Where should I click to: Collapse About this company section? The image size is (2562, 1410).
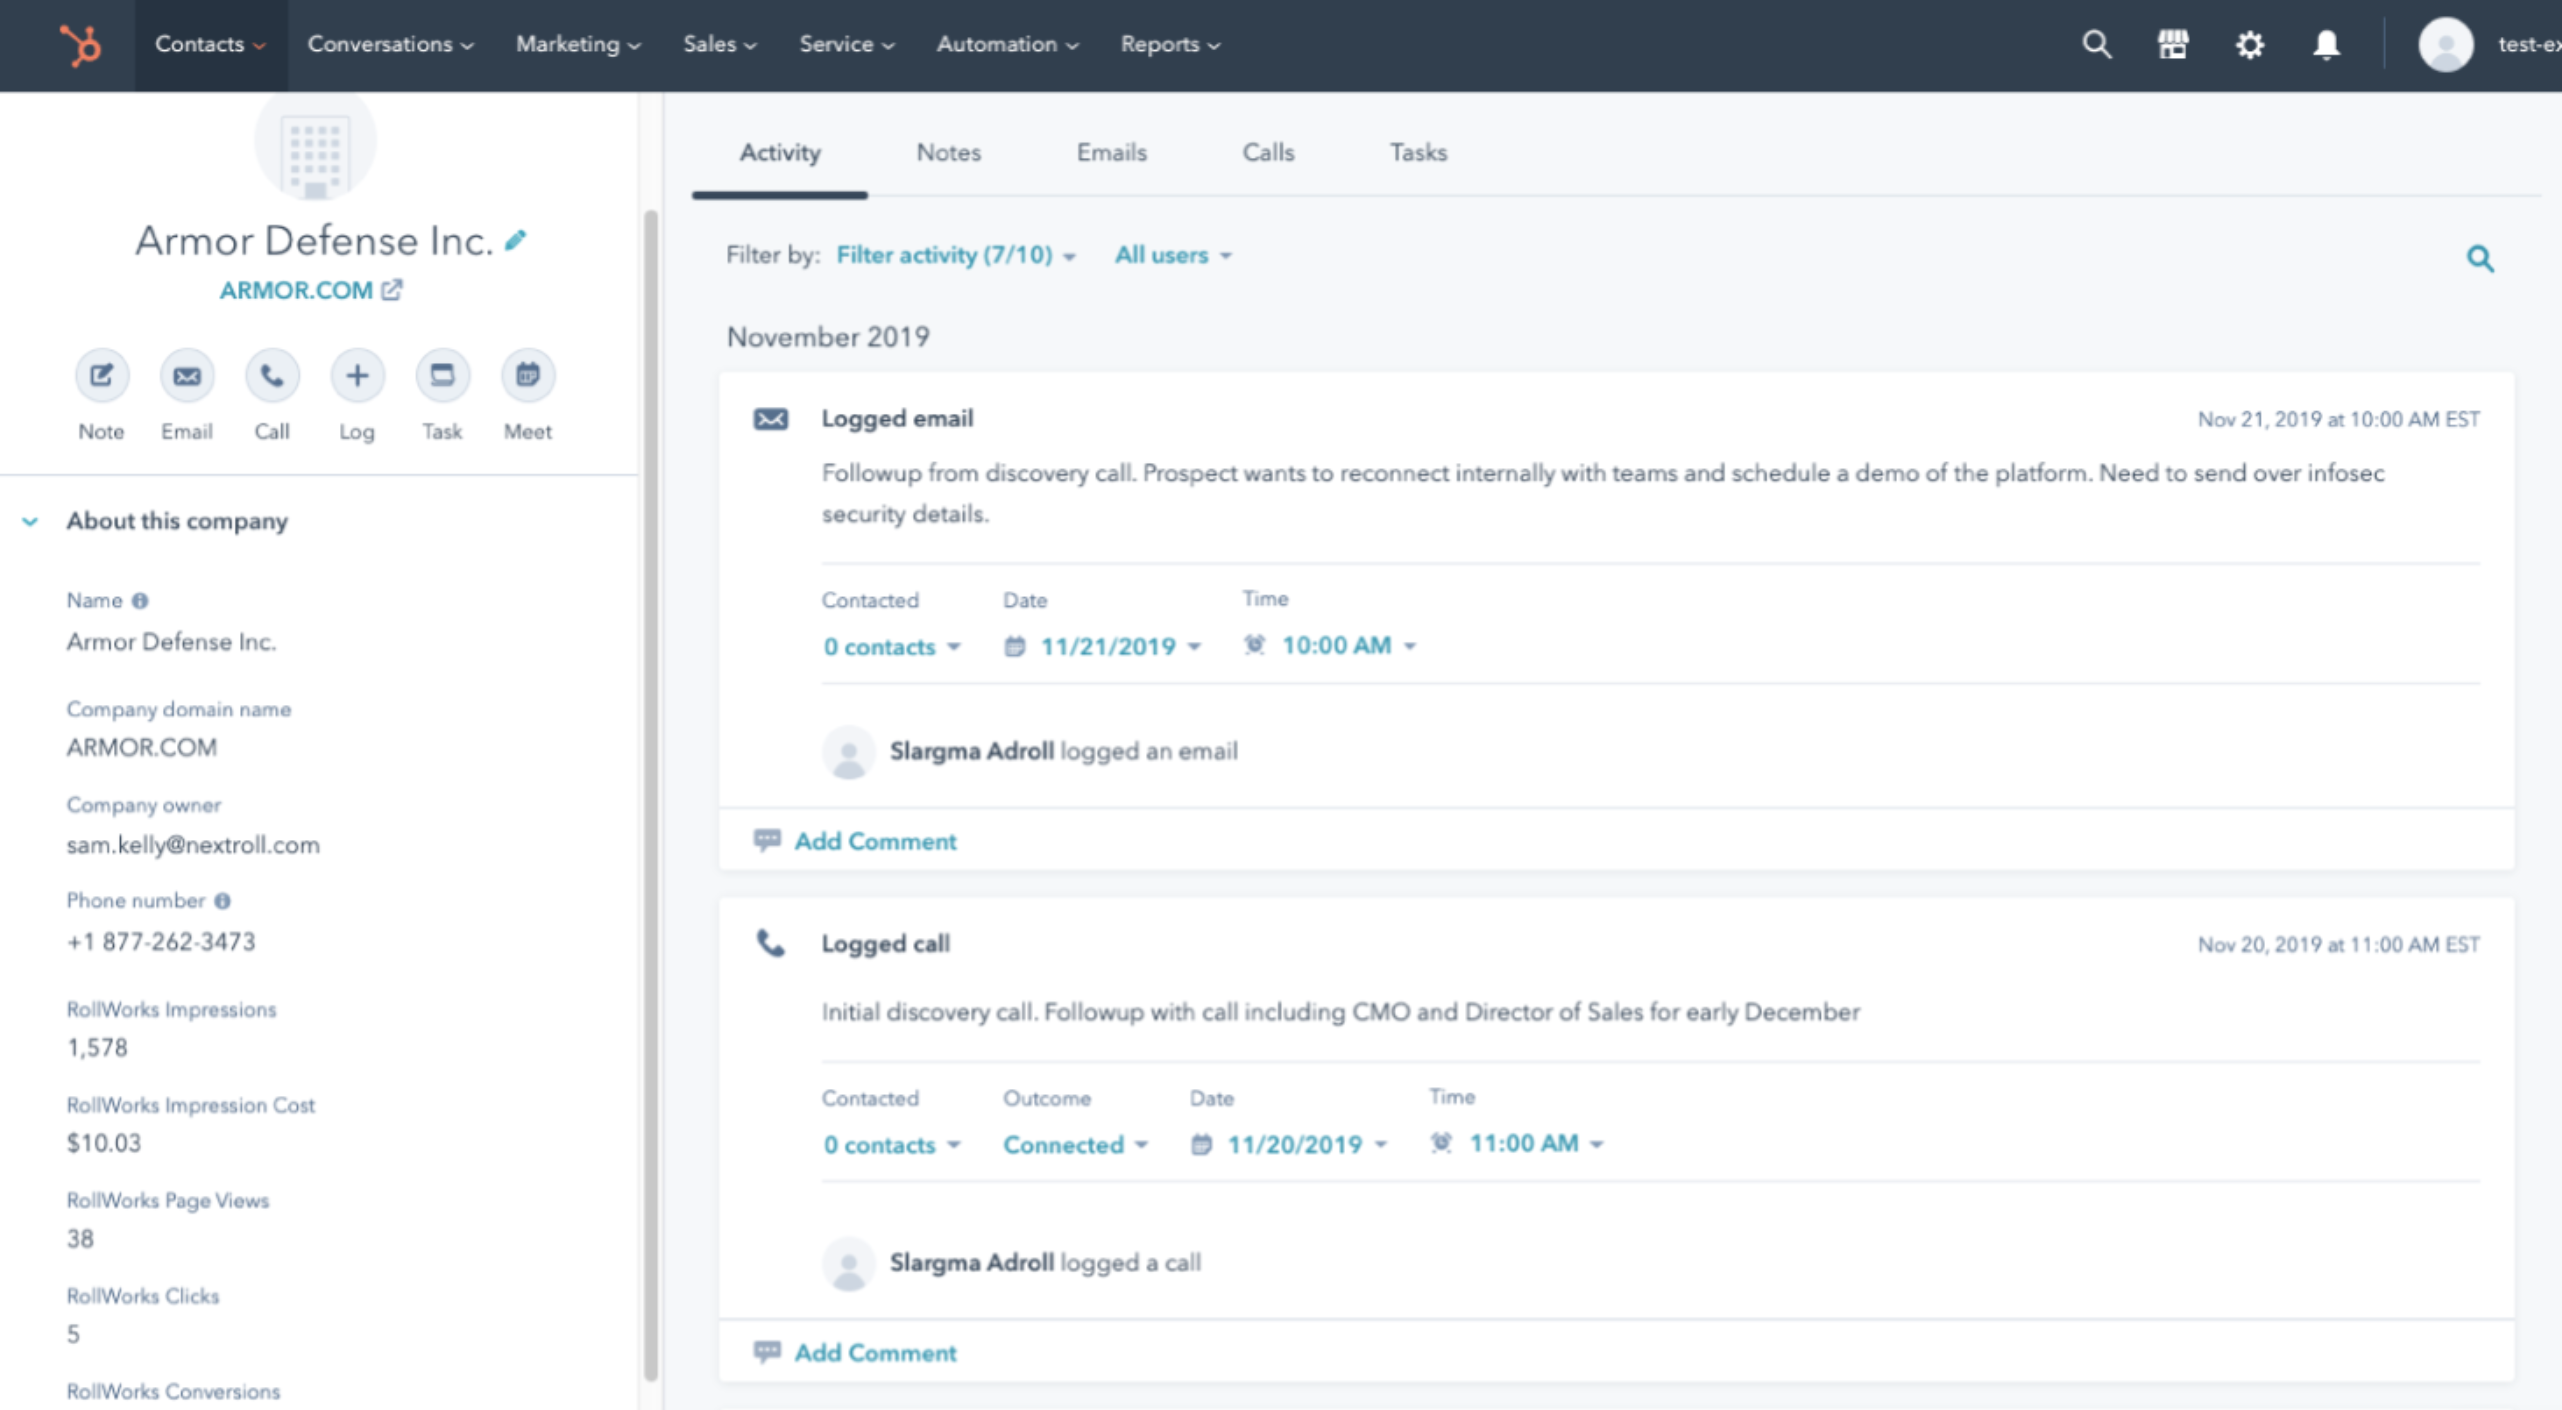click(x=30, y=522)
